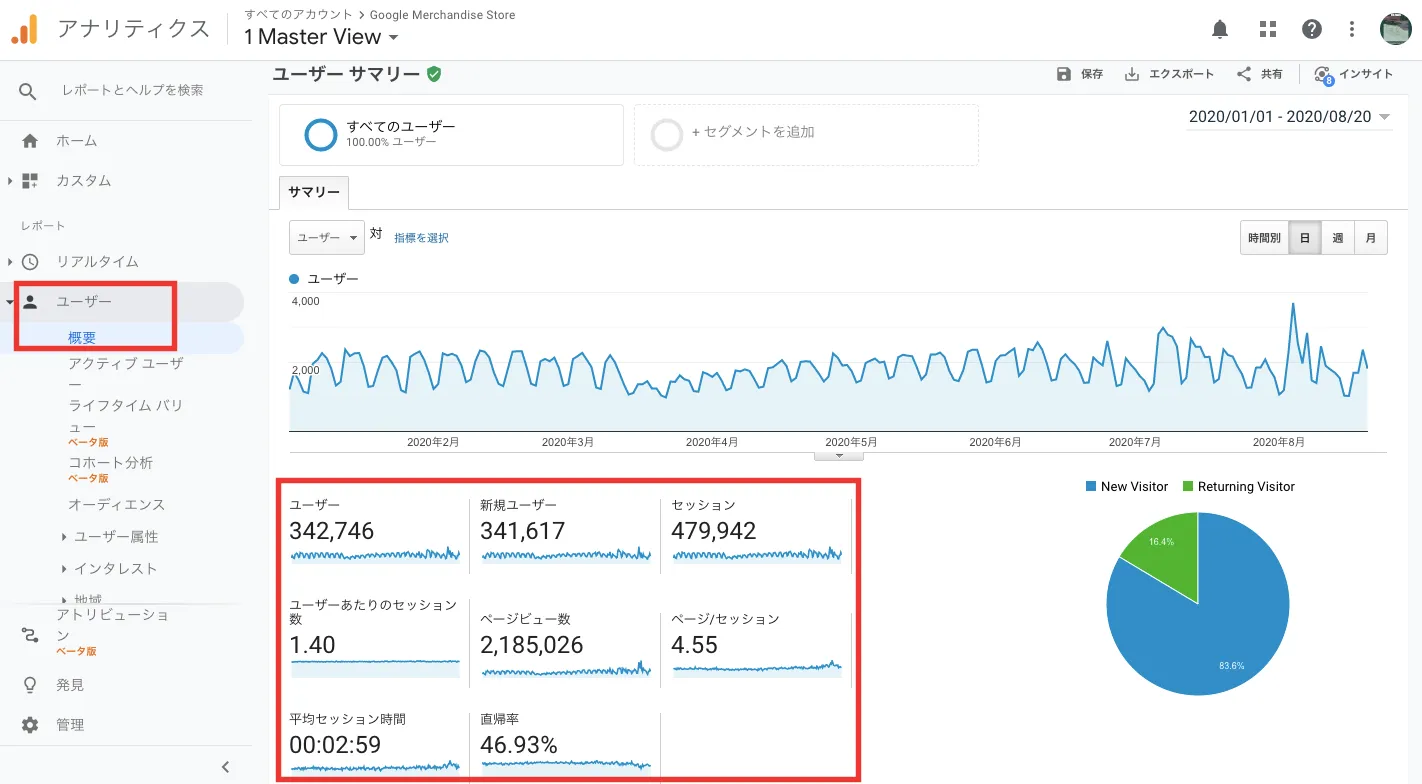Click the export download icon

tap(1132, 74)
